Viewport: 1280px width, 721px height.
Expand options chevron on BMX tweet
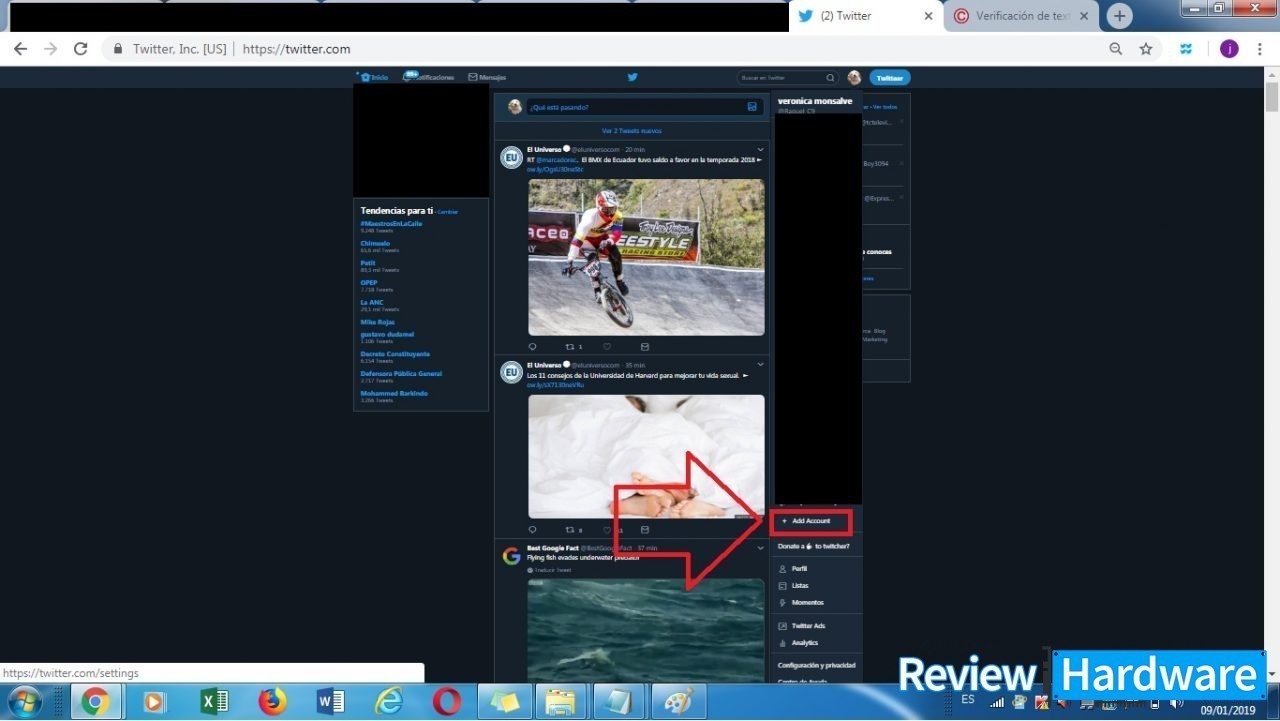click(760, 149)
